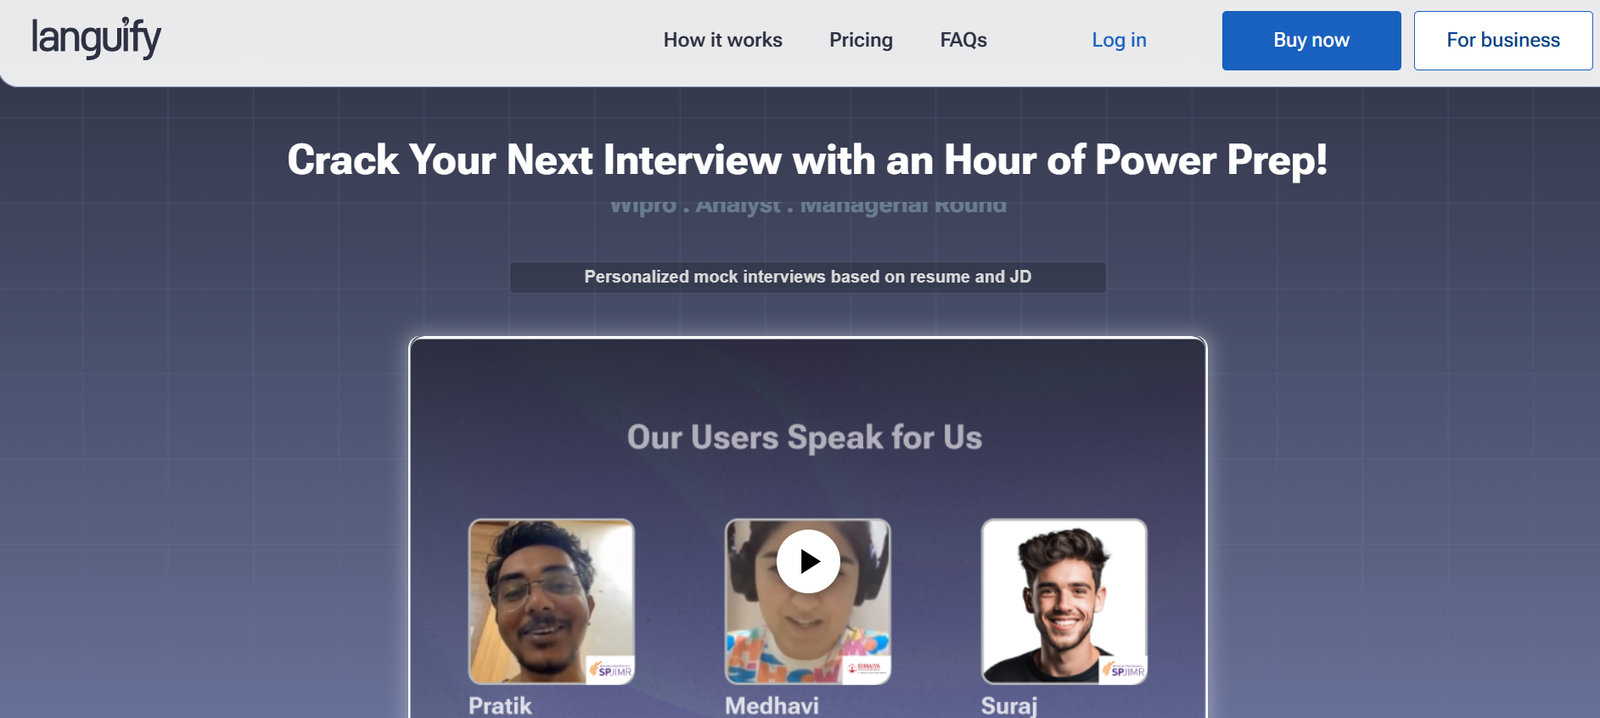Open Suraj's testimonial thumbnail

click(1064, 601)
